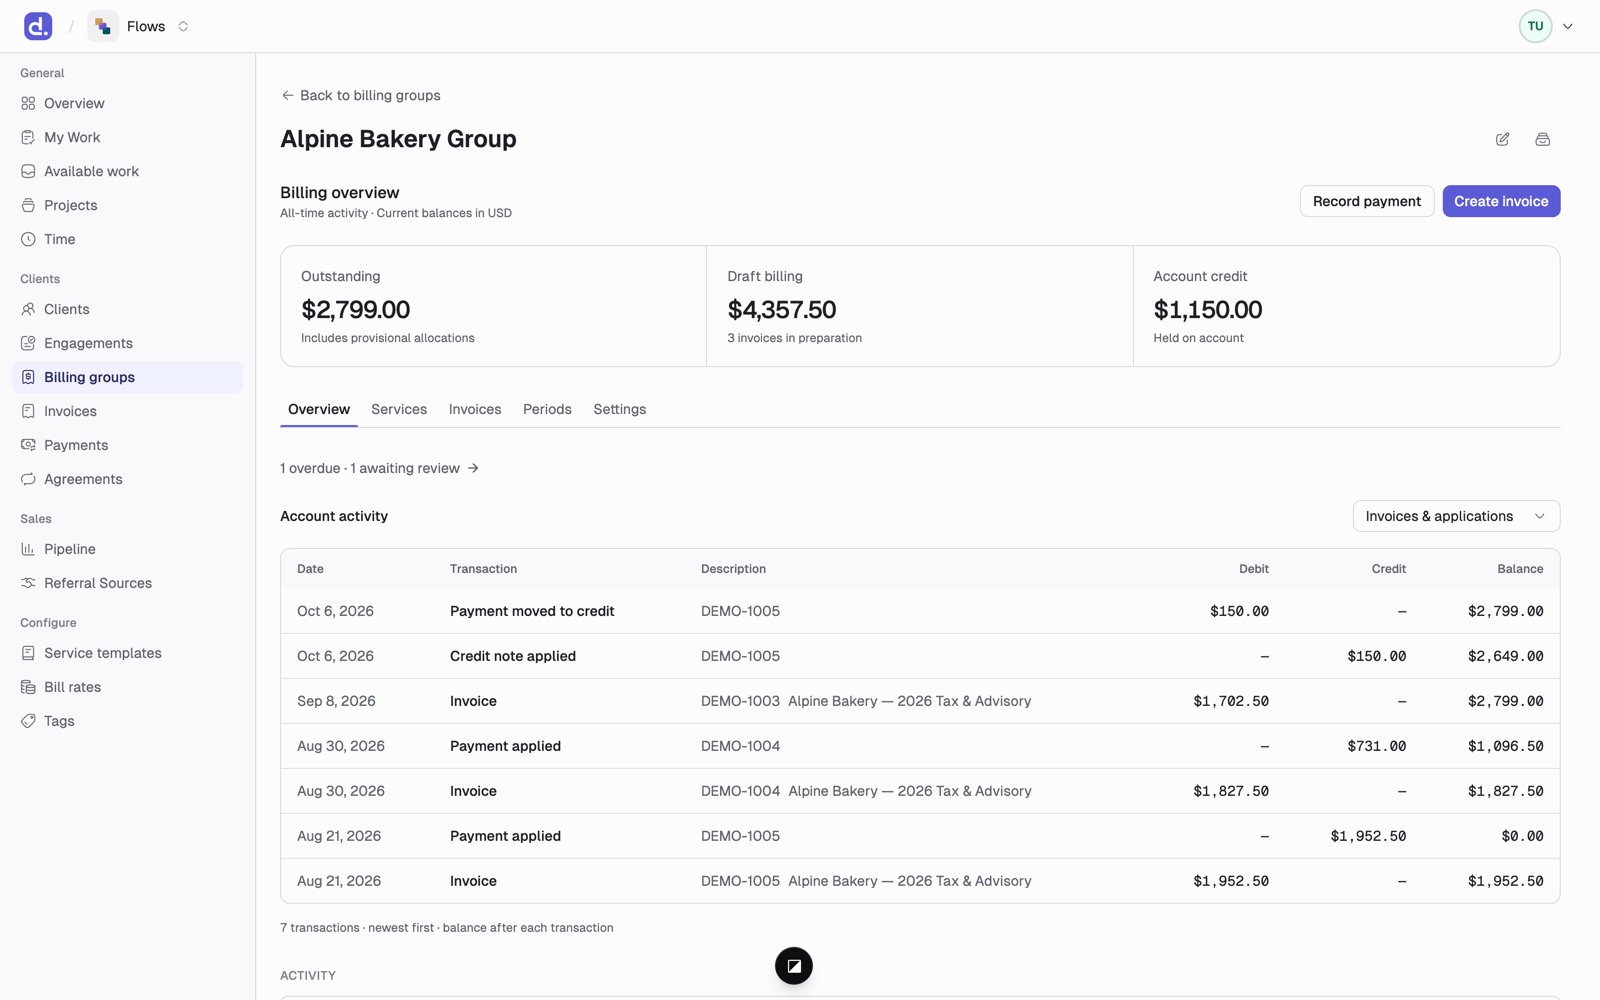This screenshot has width=1600, height=1000.
Task: Open Referral Sources in sidebar
Action: [x=127, y=583]
